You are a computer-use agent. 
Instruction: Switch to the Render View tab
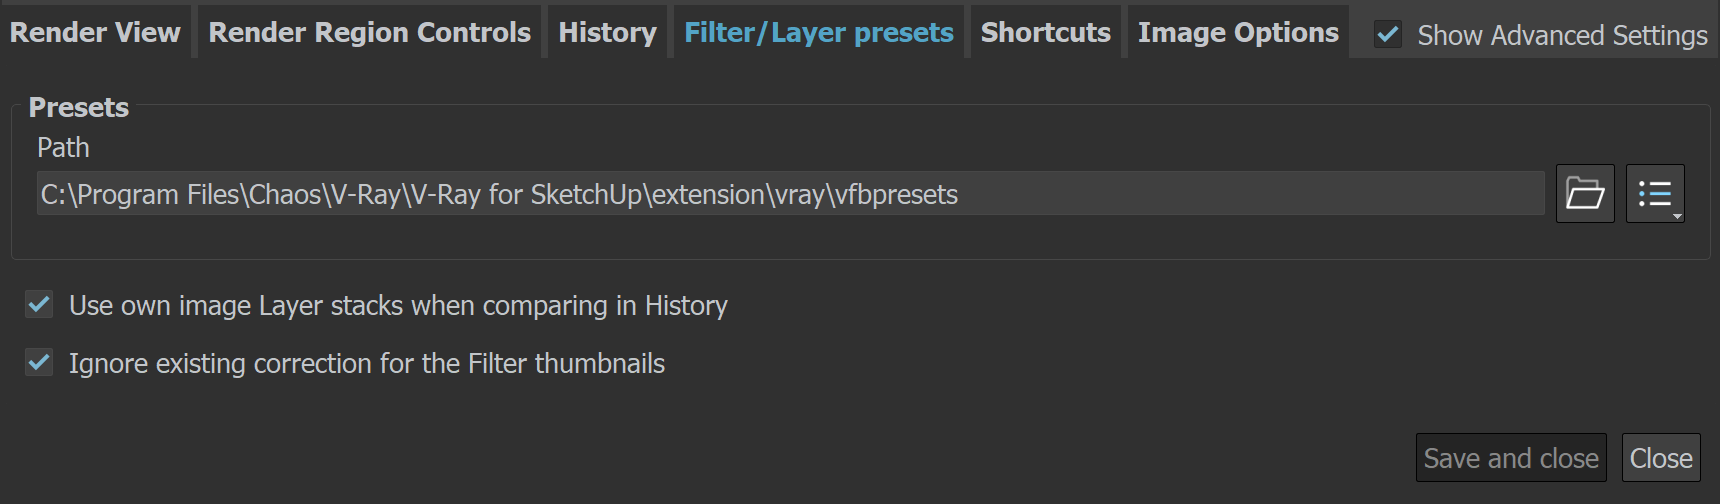(95, 32)
